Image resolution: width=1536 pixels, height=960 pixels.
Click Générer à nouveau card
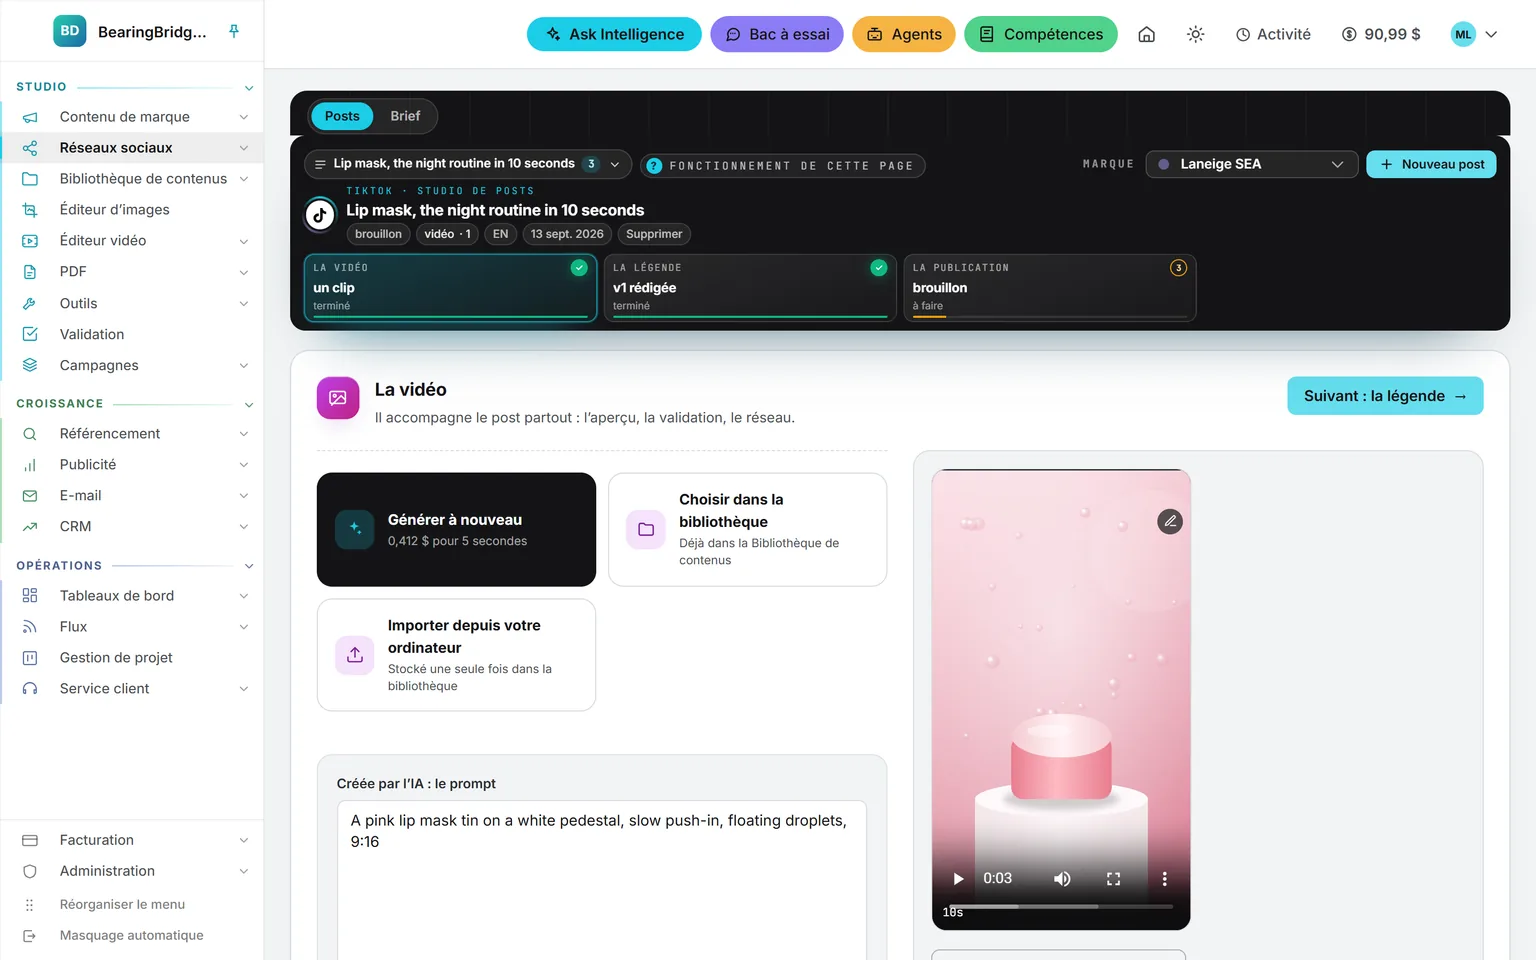(x=456, y=529)
